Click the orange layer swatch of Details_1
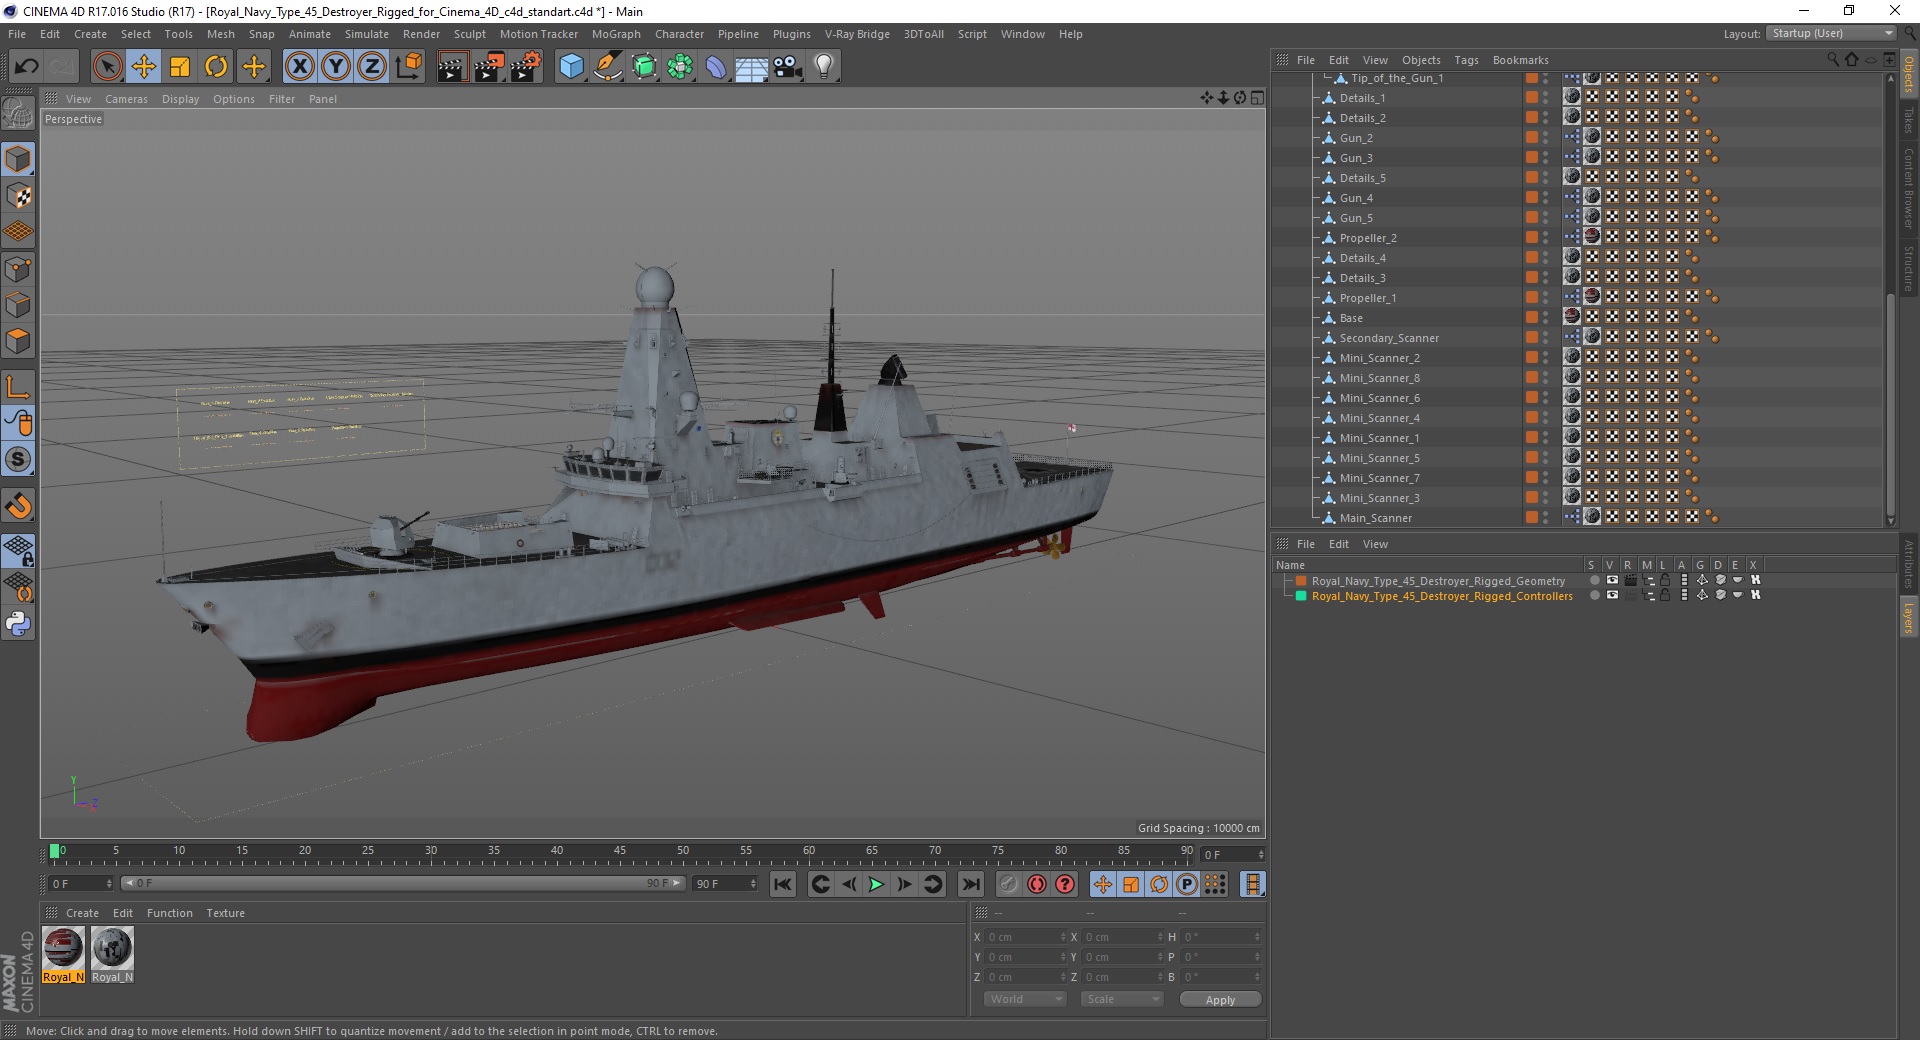The image size is (1920, 1040). [x=1531, y=97]
